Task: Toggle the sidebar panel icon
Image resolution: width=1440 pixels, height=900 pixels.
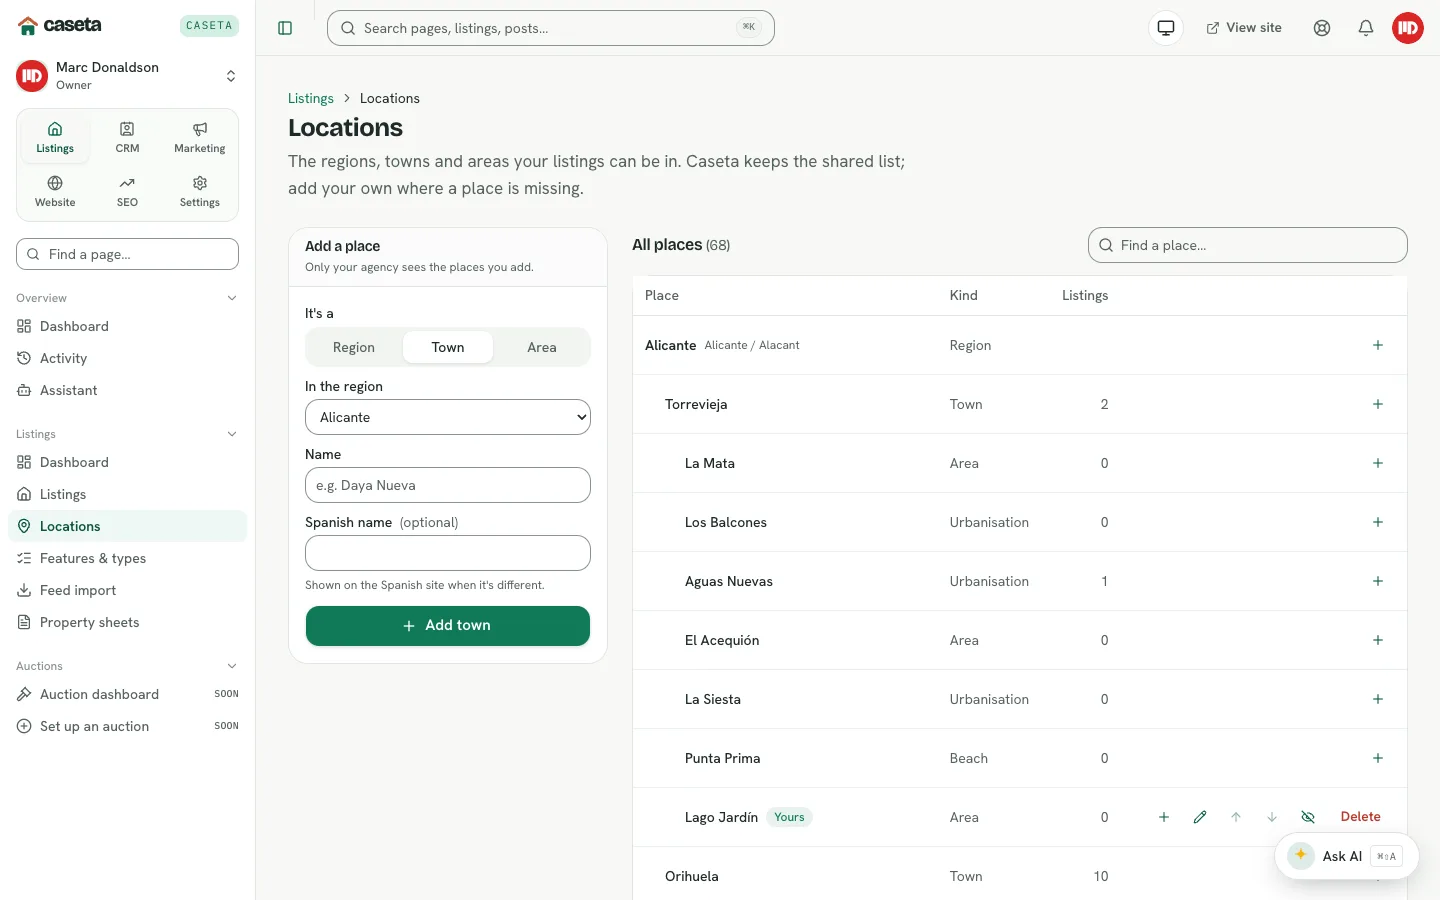Action: click(x=285, y=28)
